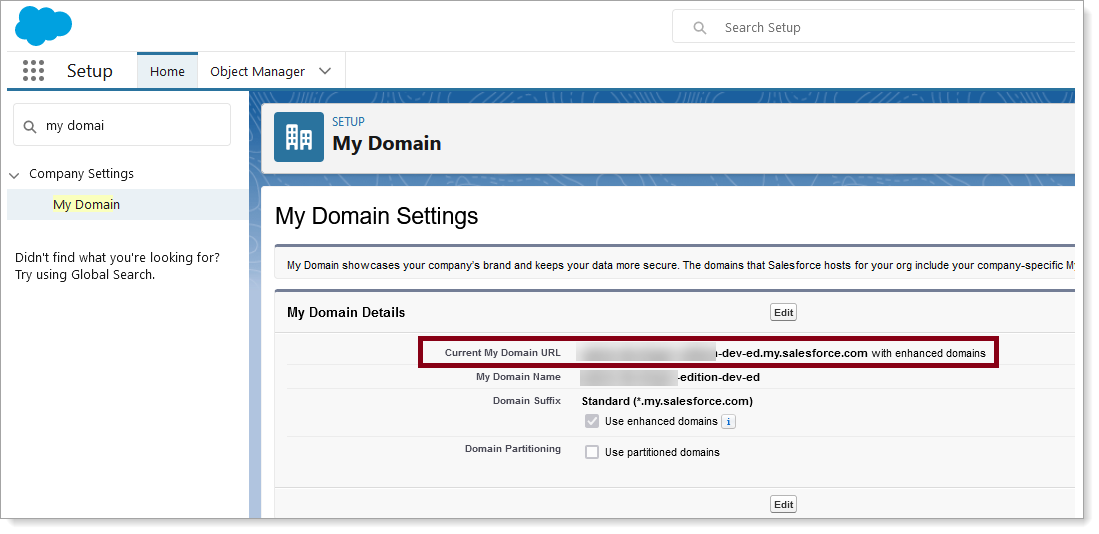Click the '-edition-dev-ed' domain name value
The image size is (1099, 534).
pyautogui.click(x=719, y=378)
